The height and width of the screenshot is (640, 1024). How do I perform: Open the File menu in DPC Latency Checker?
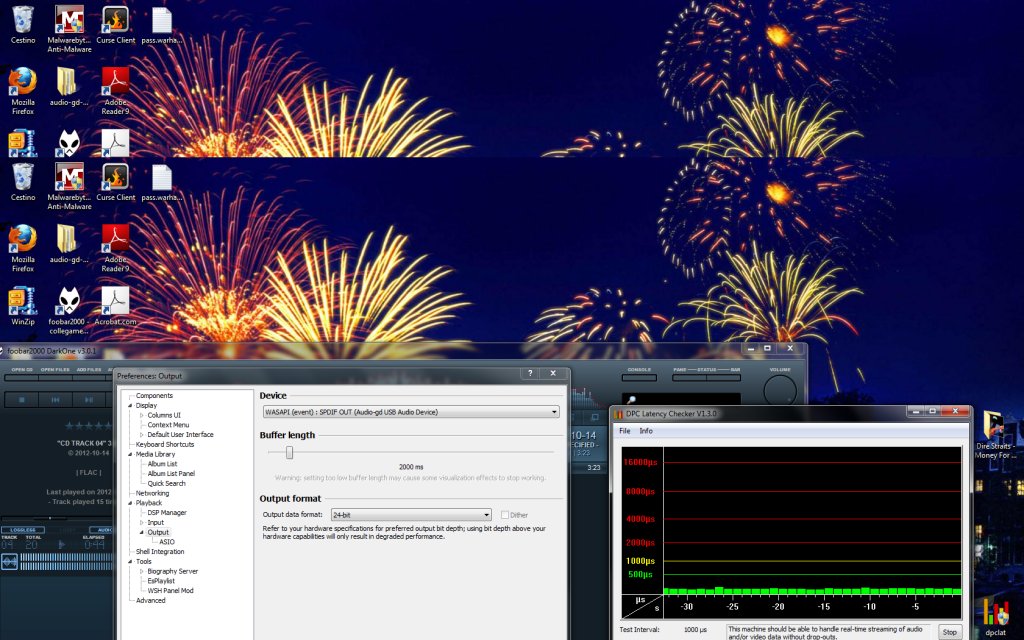(x=625, y=431)
